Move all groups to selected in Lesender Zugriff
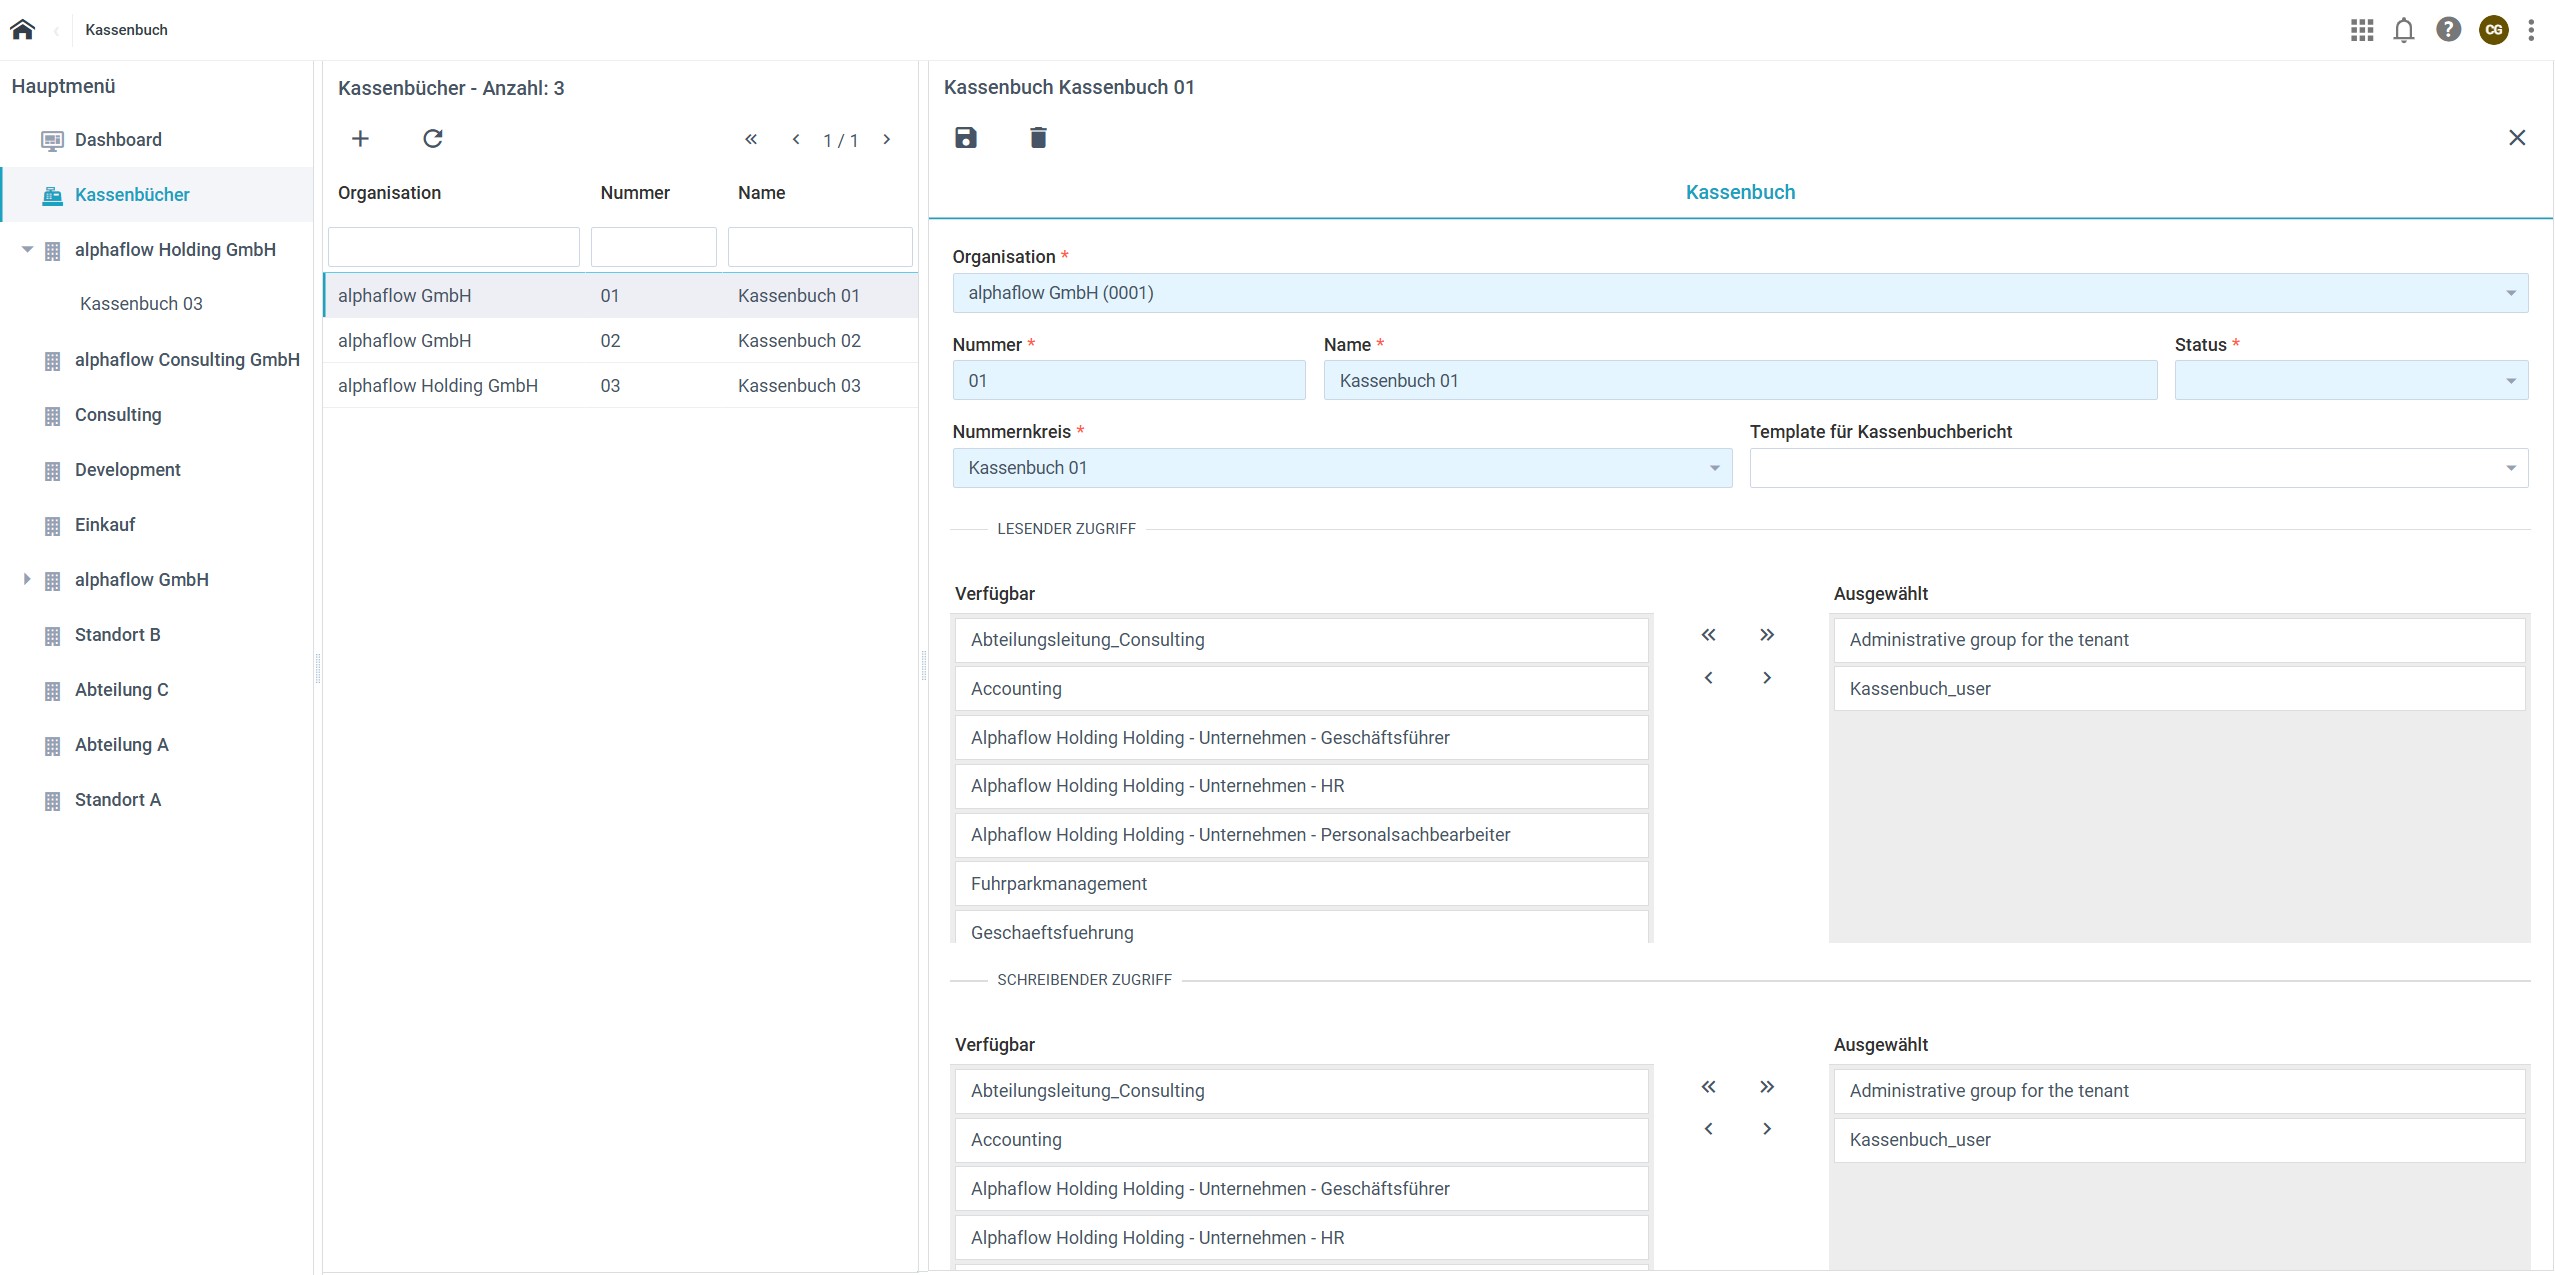The height and width of the screenshot is (1275, 2555). click(x=1766, y=635)
